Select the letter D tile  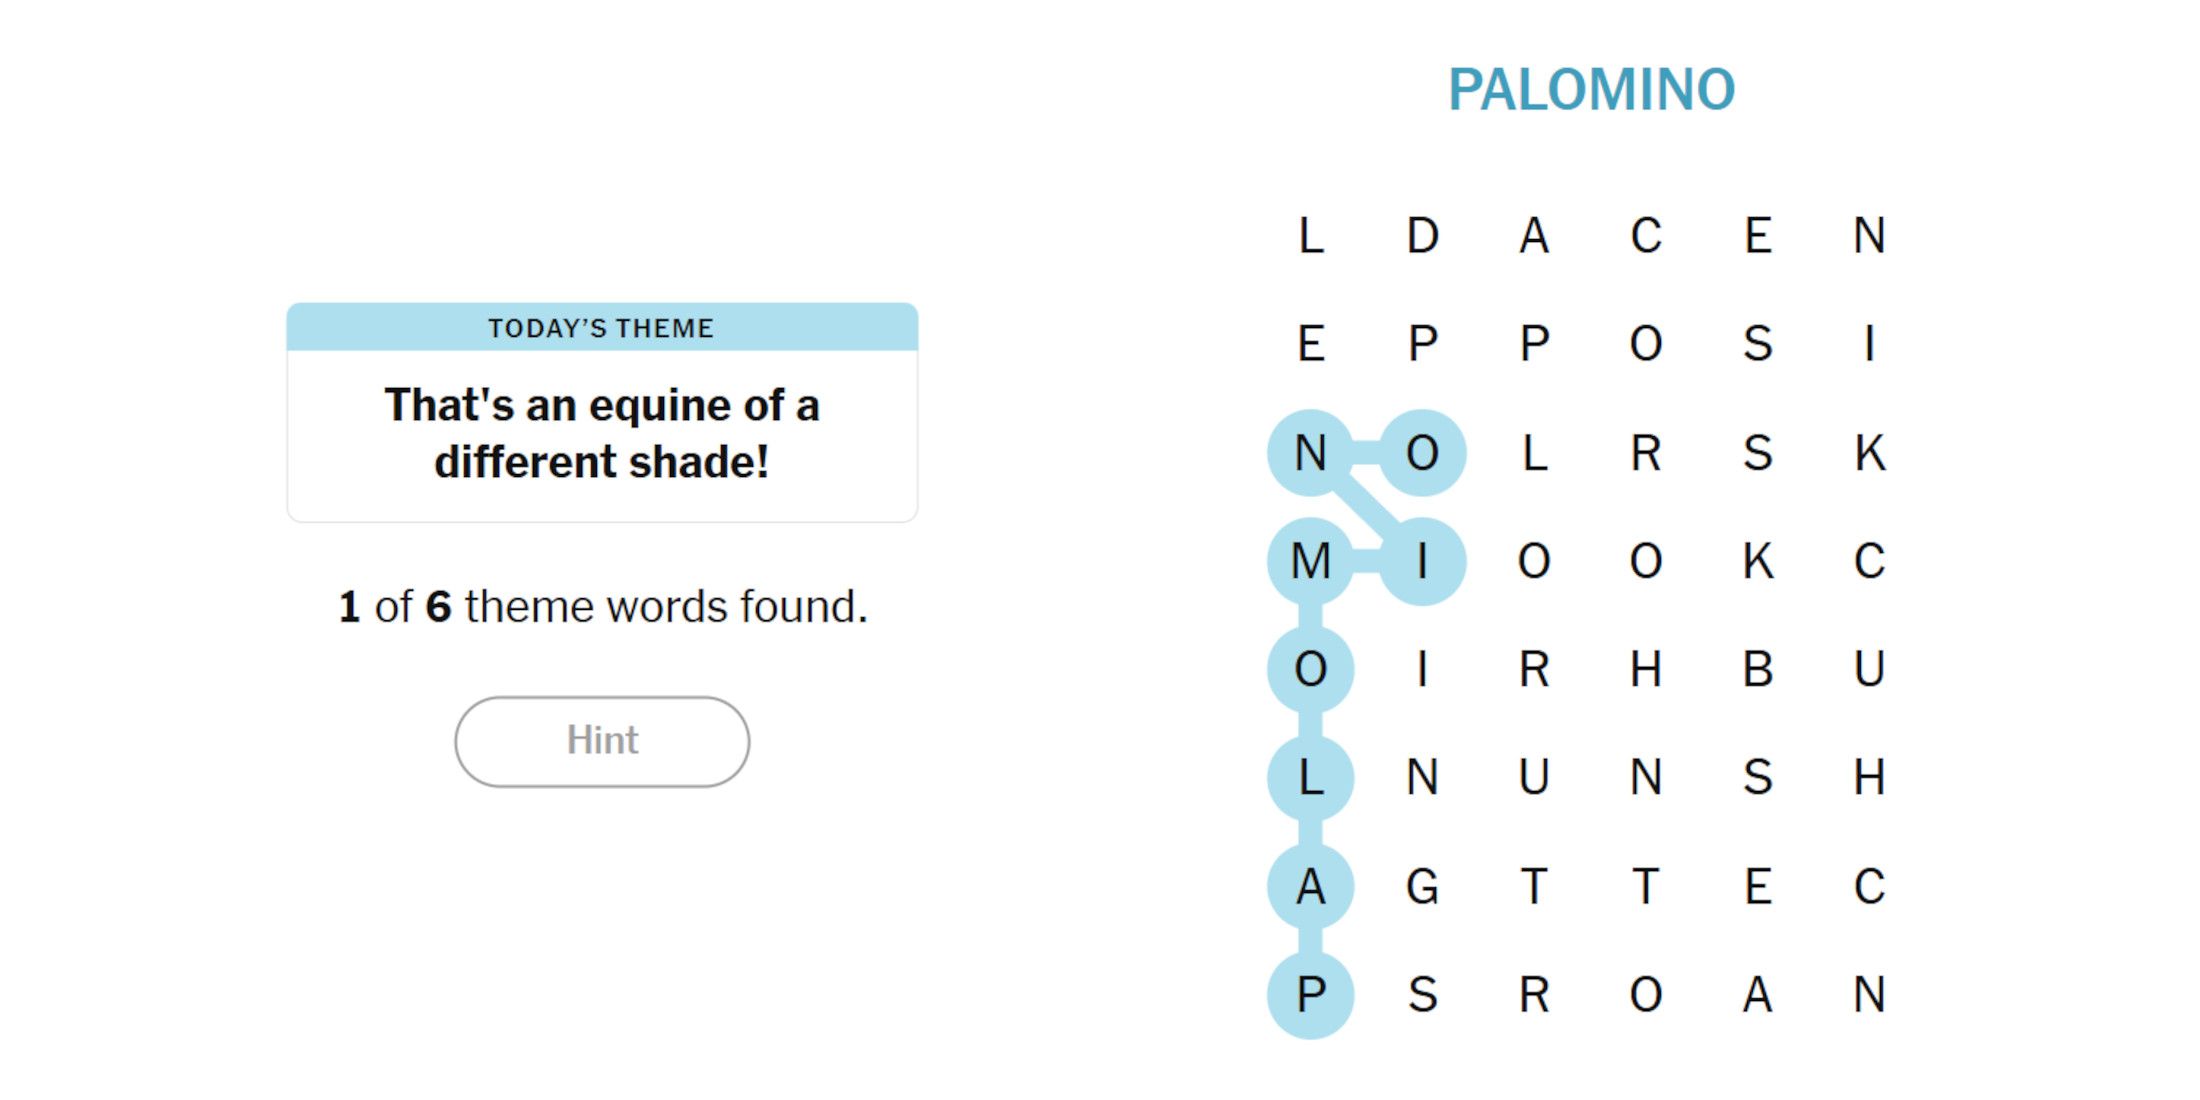point(1422,236)
